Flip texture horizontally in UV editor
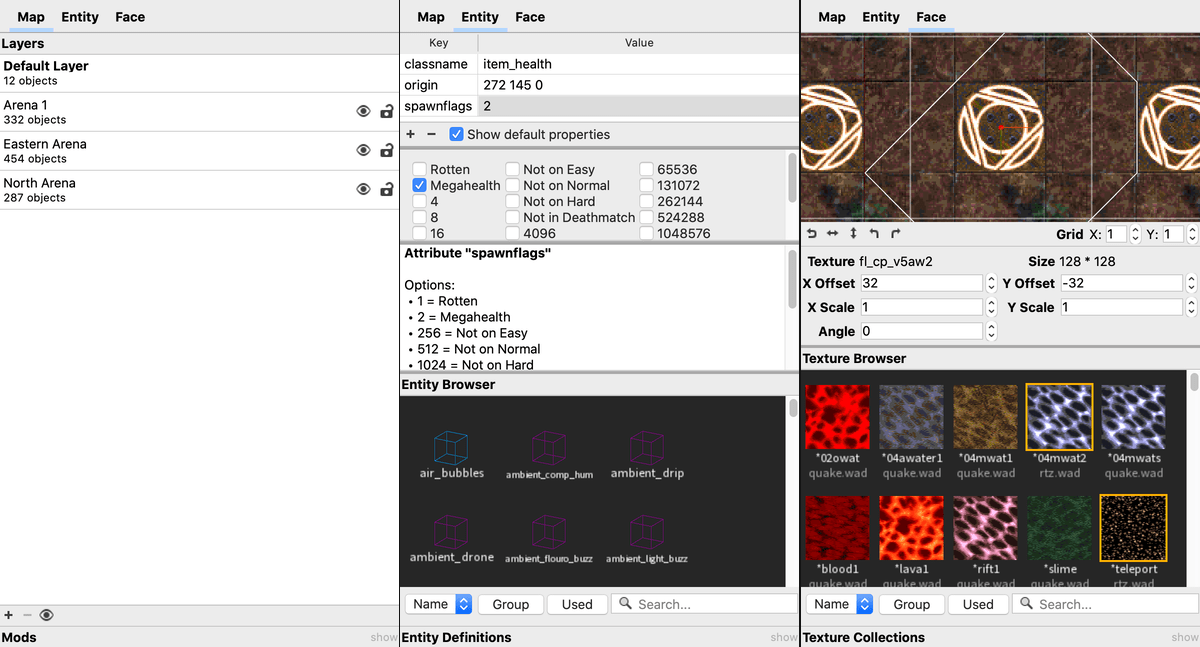1200x647 pixels. coord(832,234)
